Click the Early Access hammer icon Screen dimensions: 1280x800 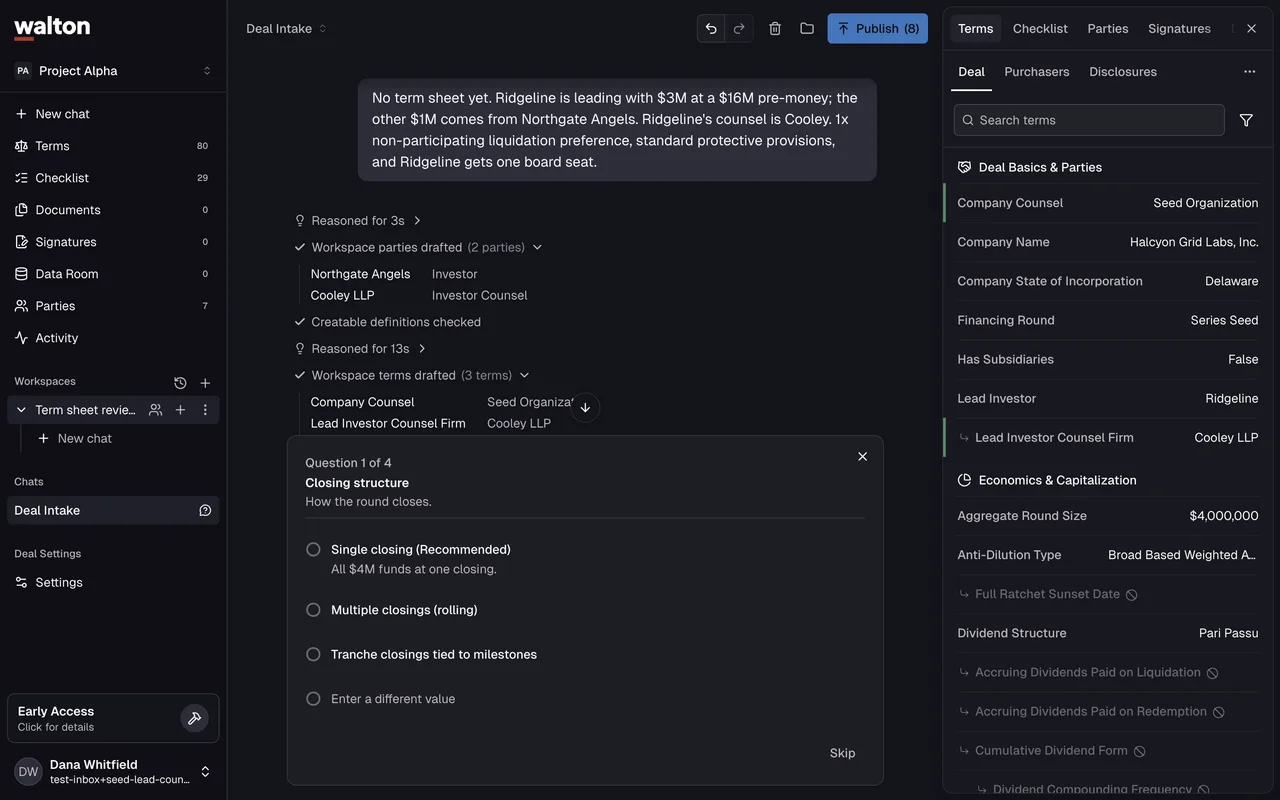(194, 718)
